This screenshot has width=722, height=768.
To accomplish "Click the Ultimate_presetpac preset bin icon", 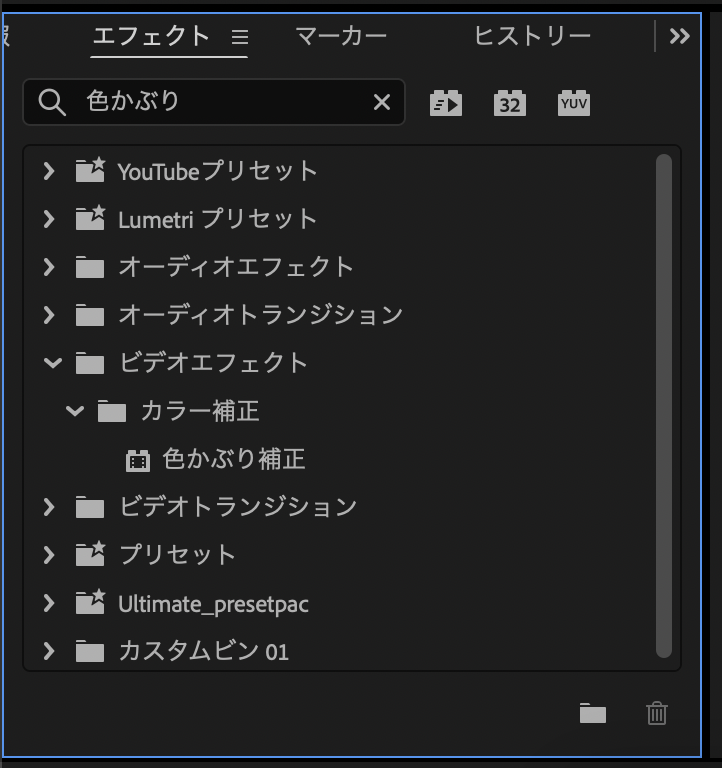I will tap(90, 603).
